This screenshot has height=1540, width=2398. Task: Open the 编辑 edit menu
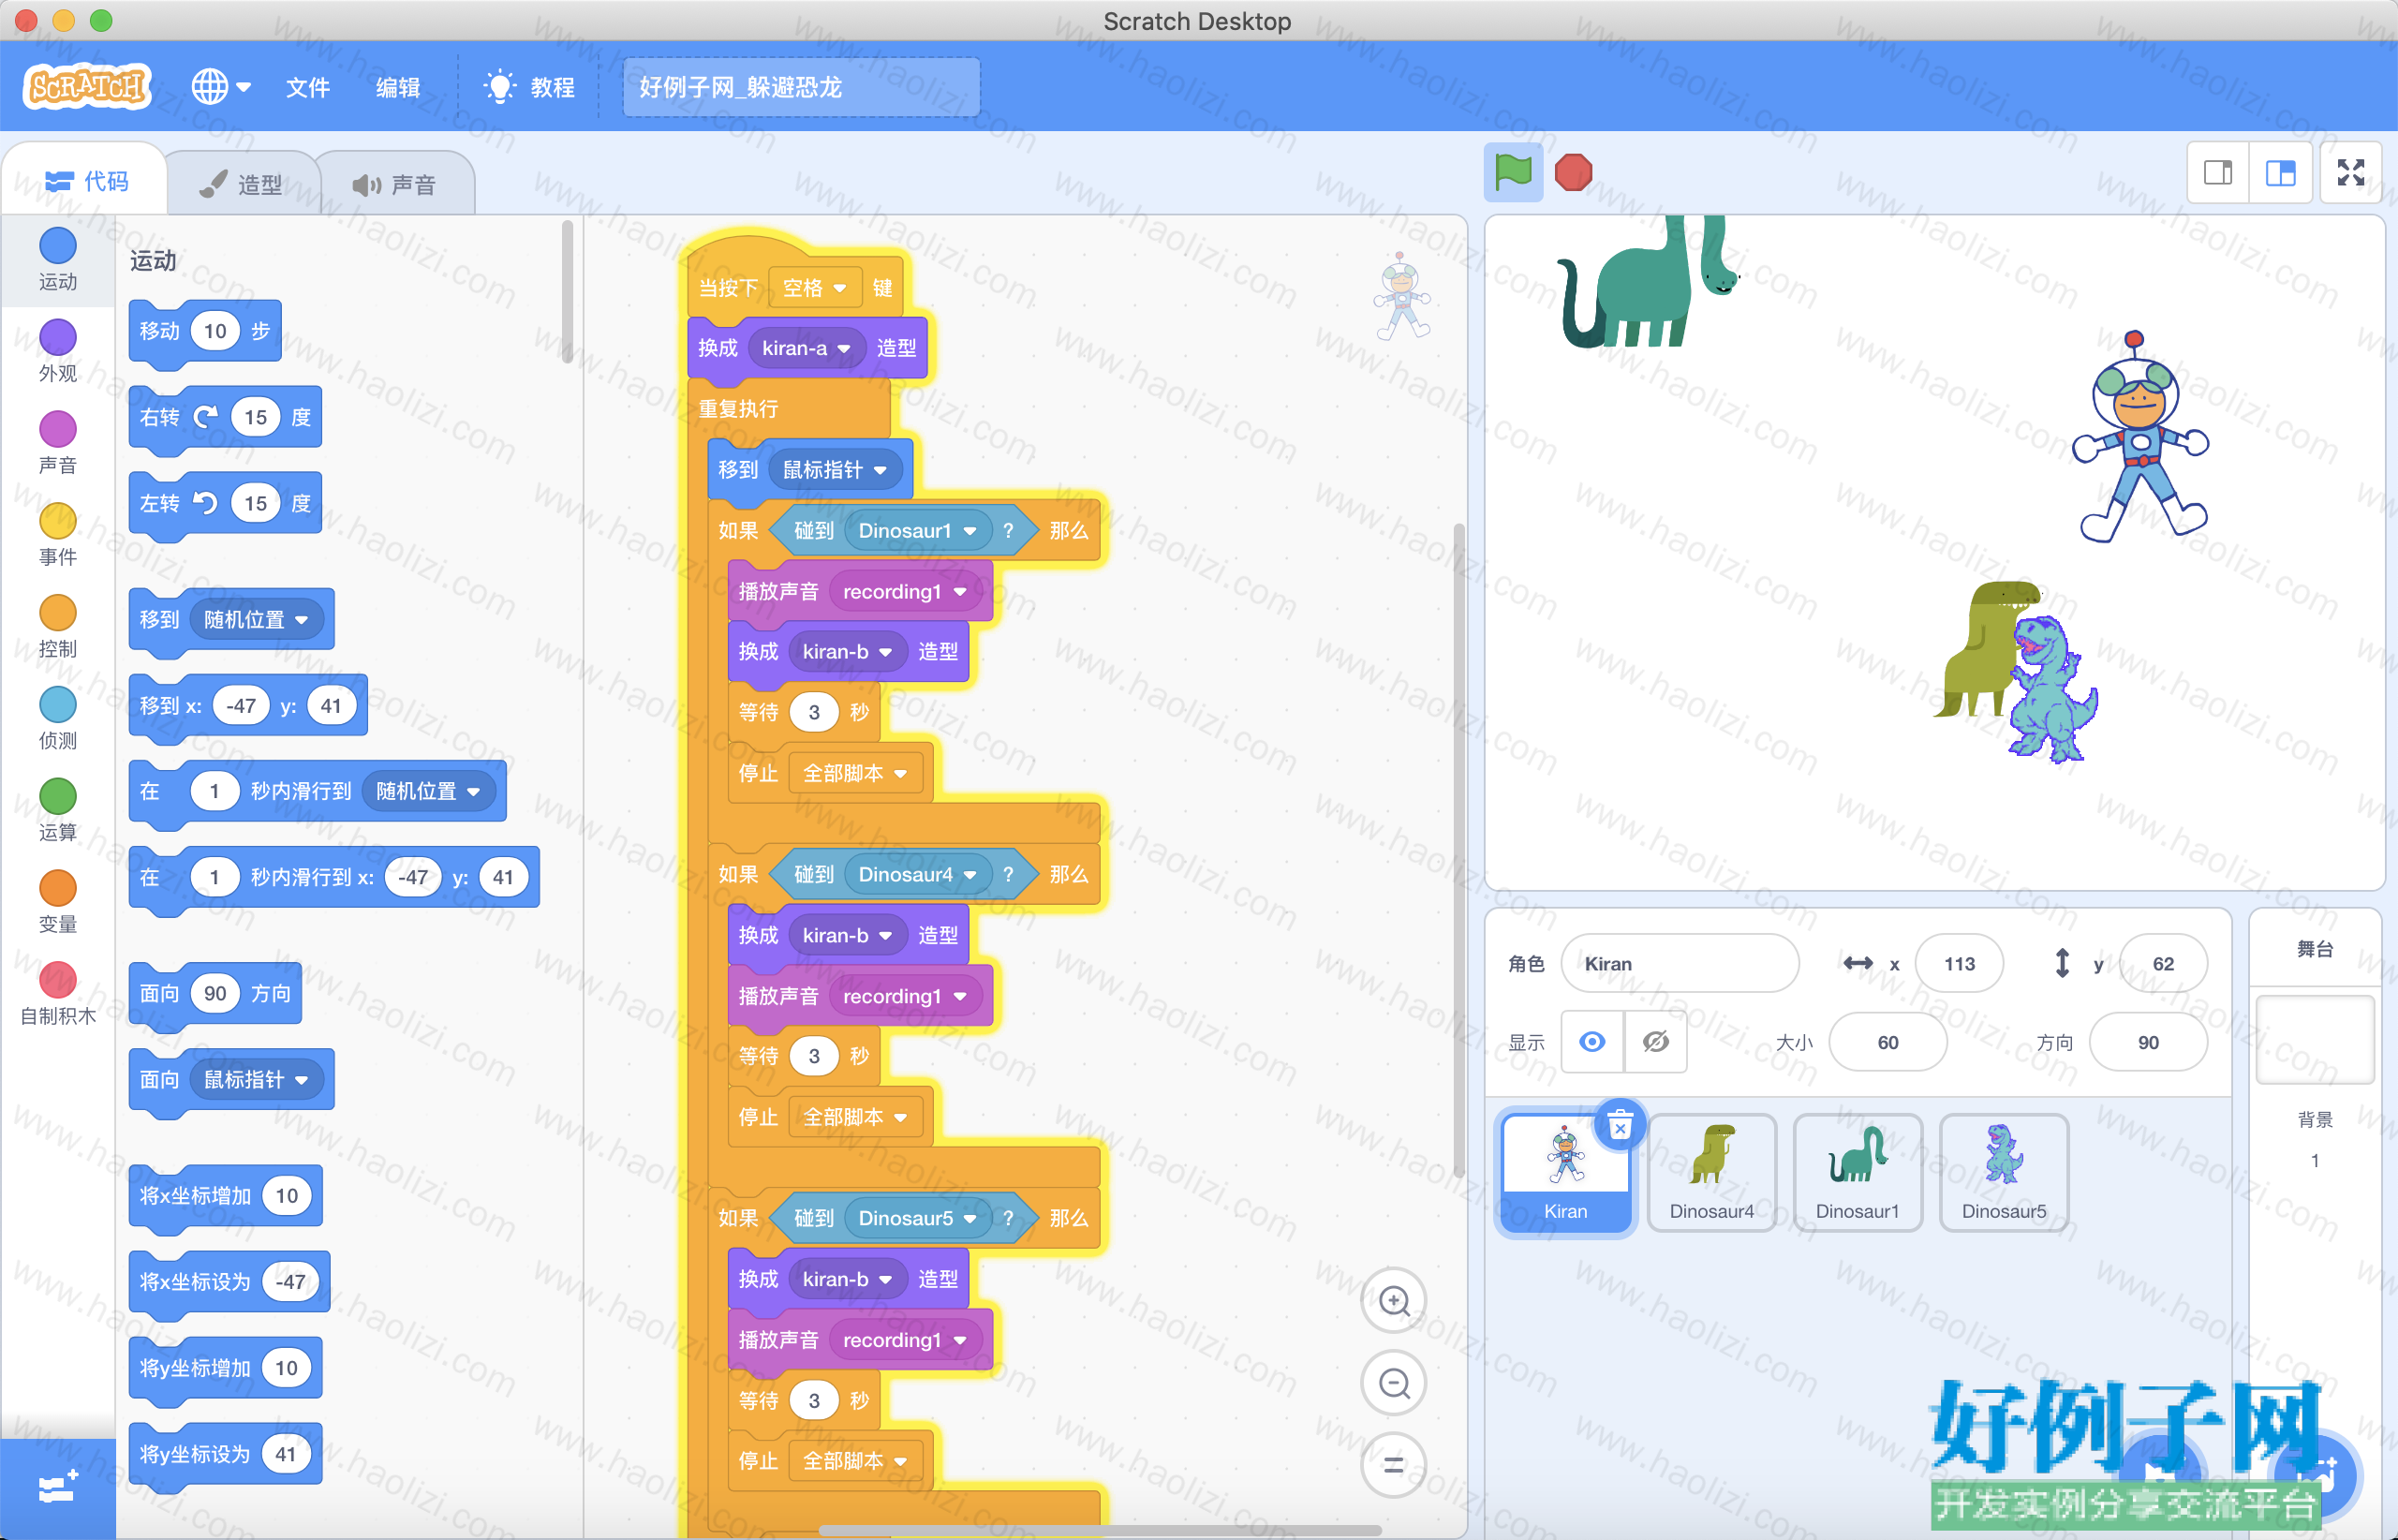point(398,87)
